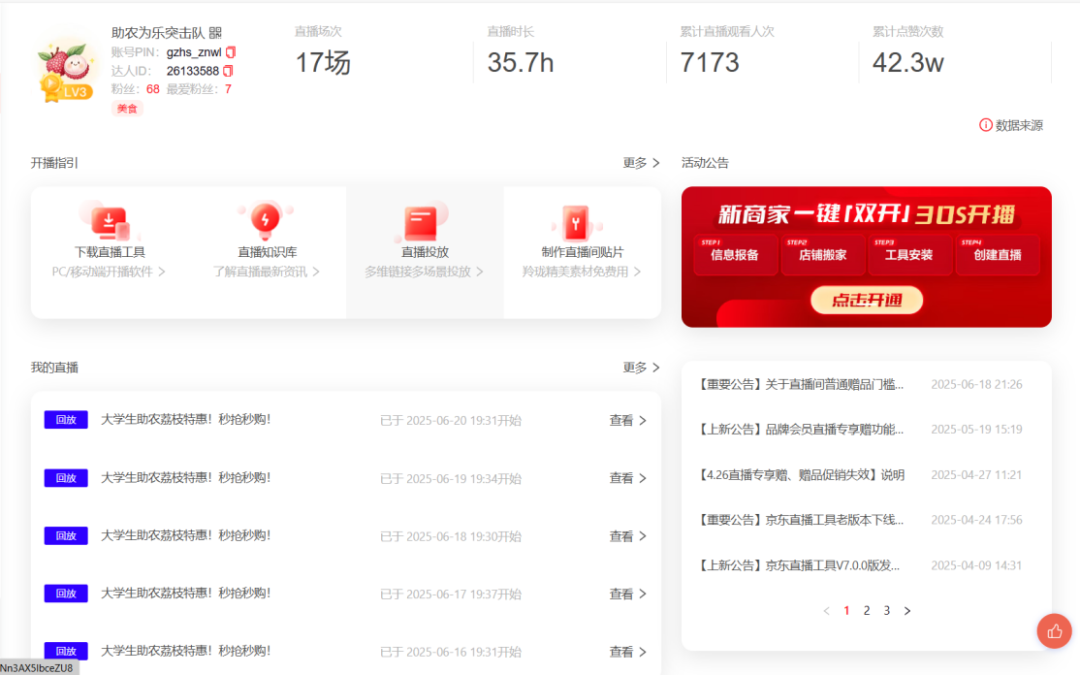The height and width of the screenshot is (675, 1080).
Task: Expand 更多 in the 开播指引 section
Action: [x=641, y=163]
